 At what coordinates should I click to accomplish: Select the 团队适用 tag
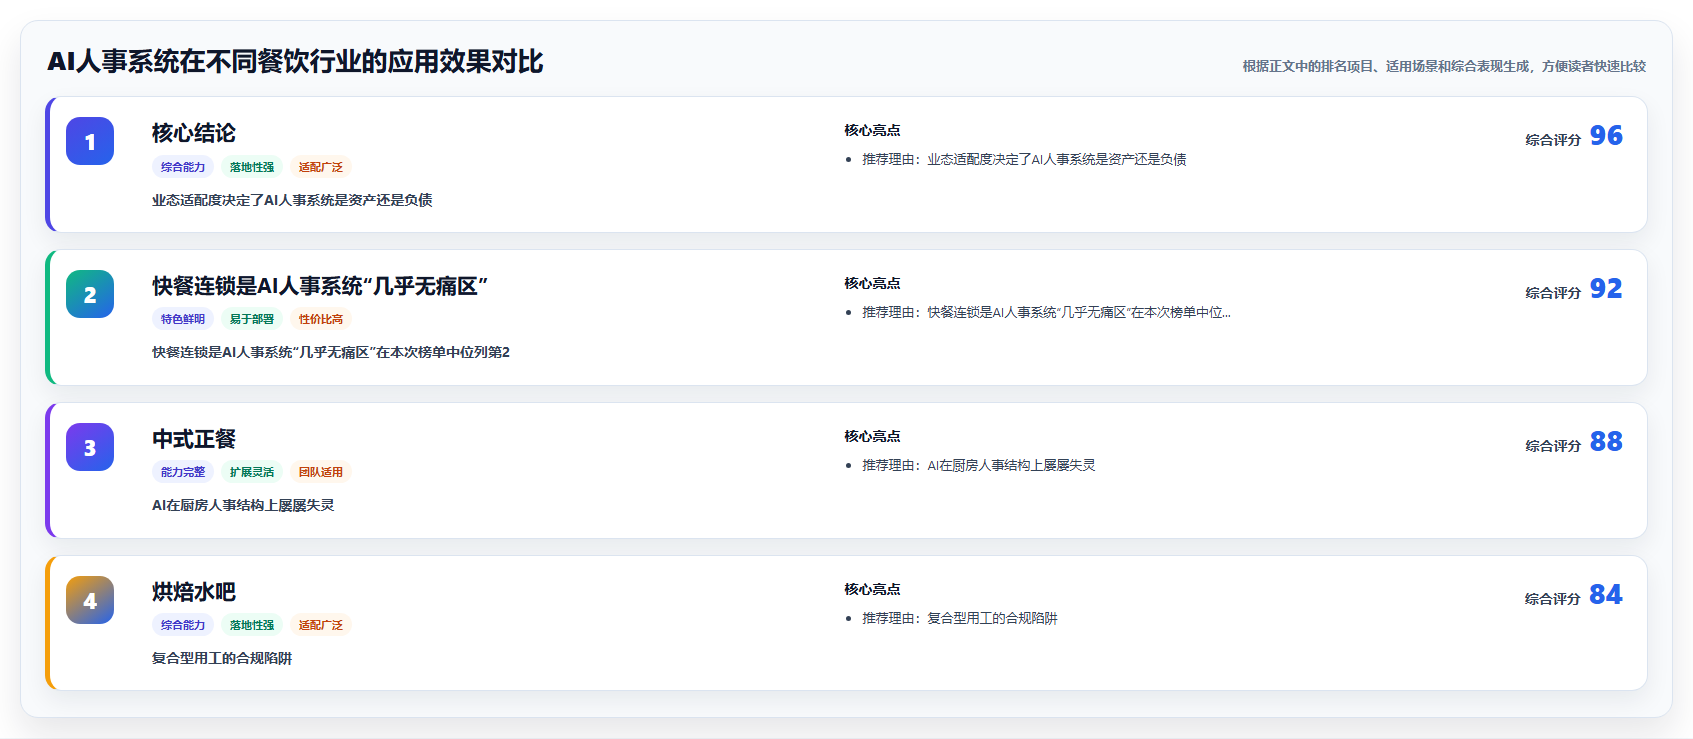321,472
